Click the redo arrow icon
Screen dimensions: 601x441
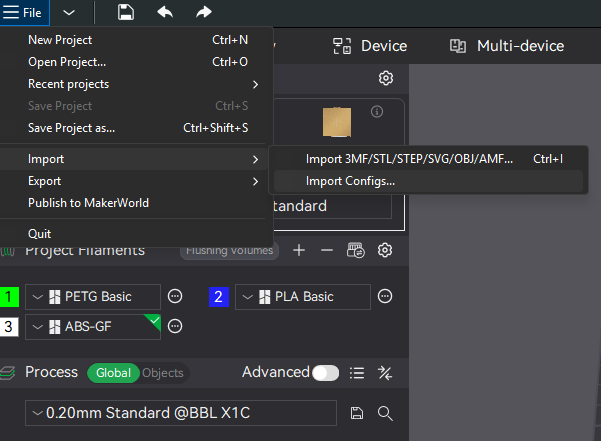(x=203, y=12)
